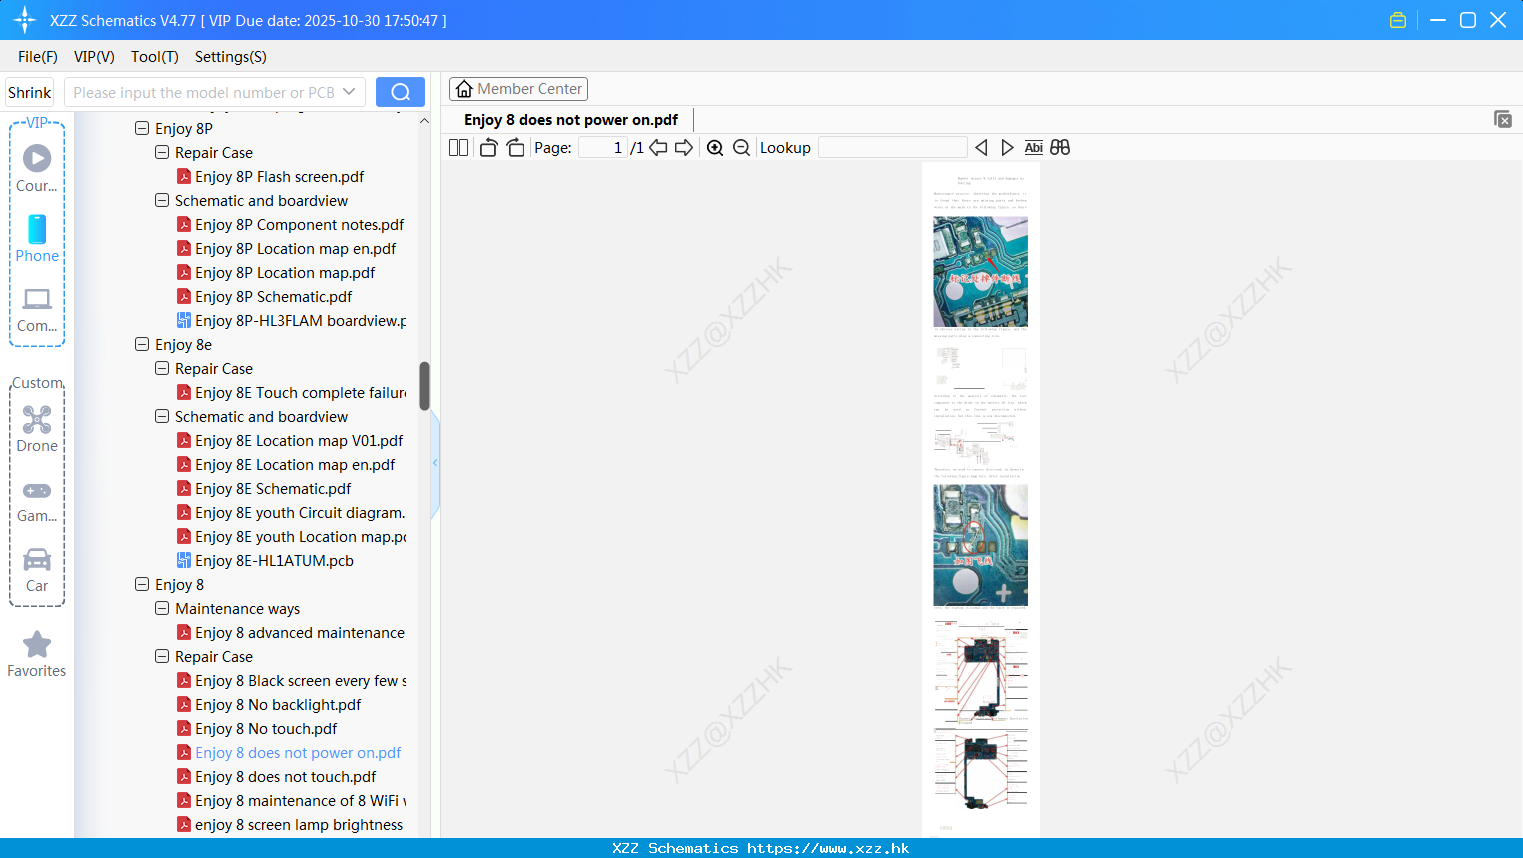Viewport: 1523px width, 858px height.
Task: Close the PDF tab icon at right
Action: point(1503,119)
